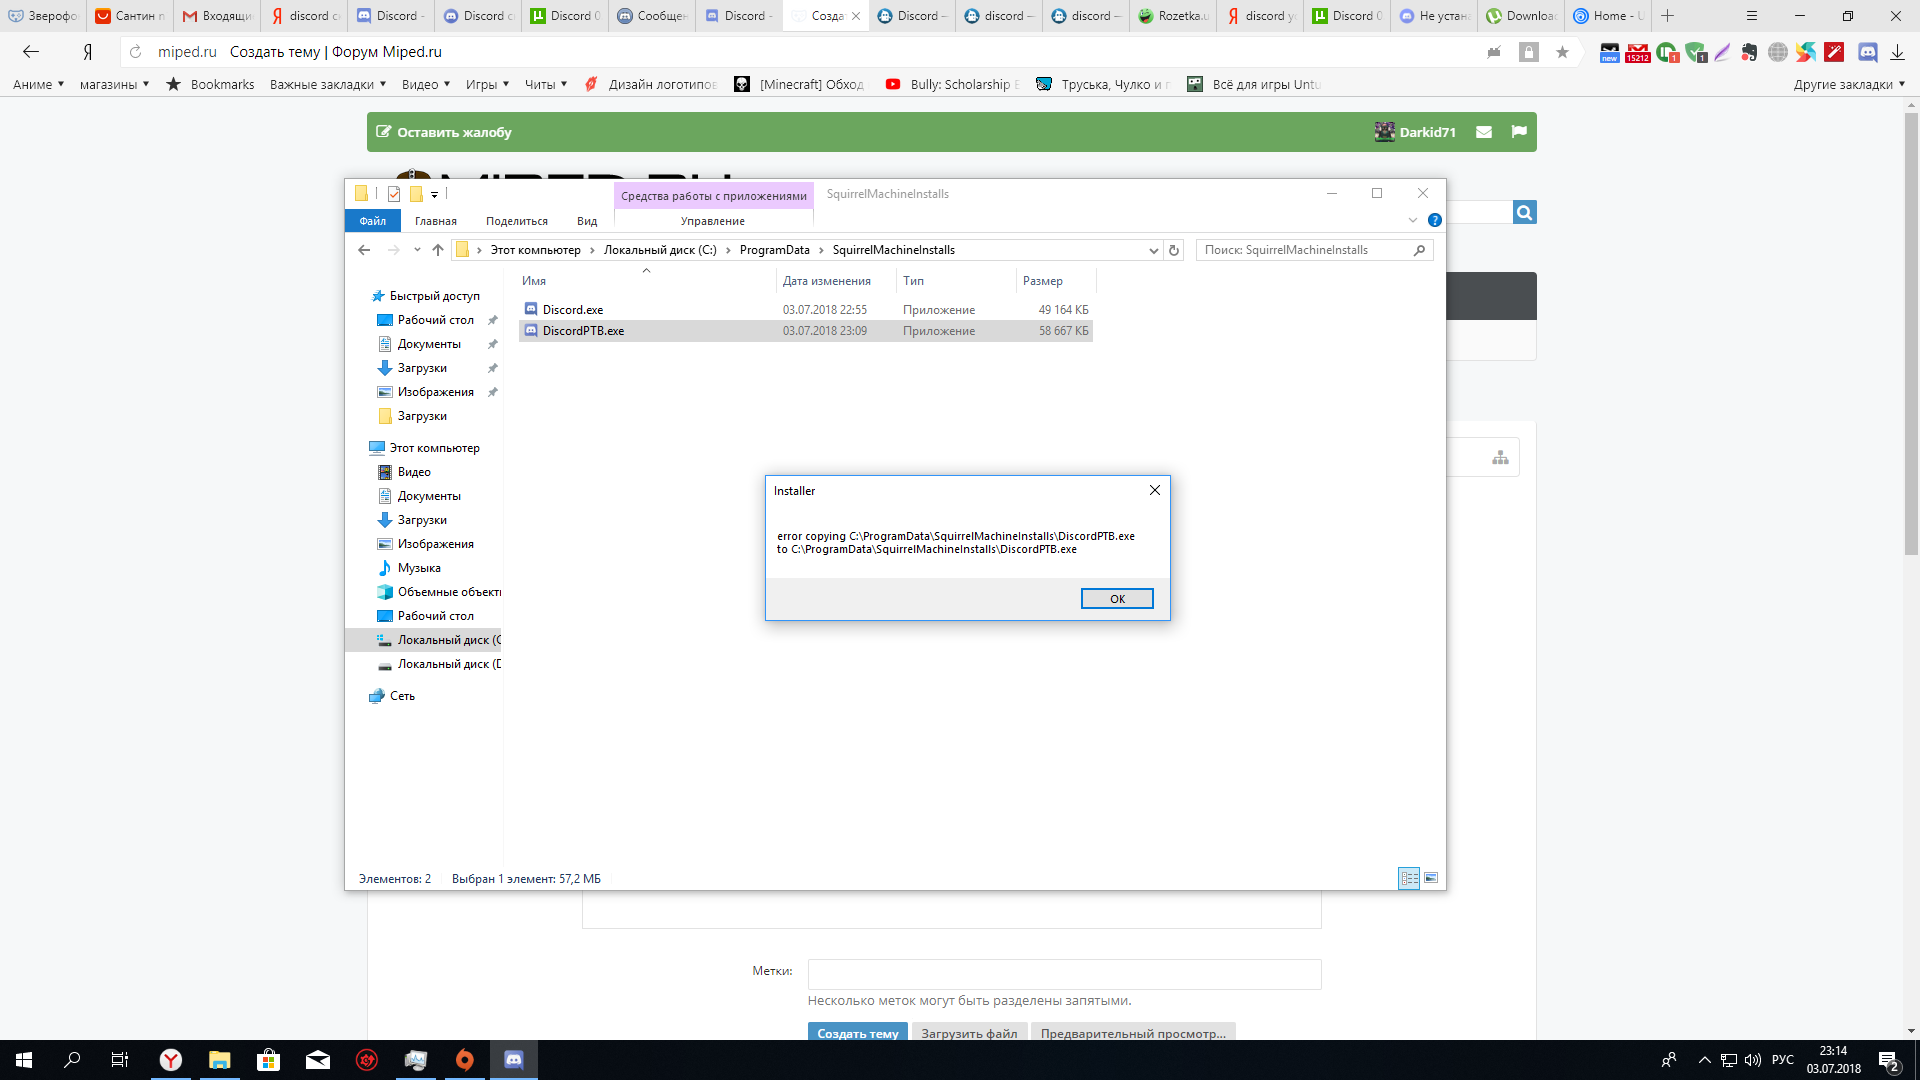
Task: Open forum messages envelope icon
Action: 1484,132
